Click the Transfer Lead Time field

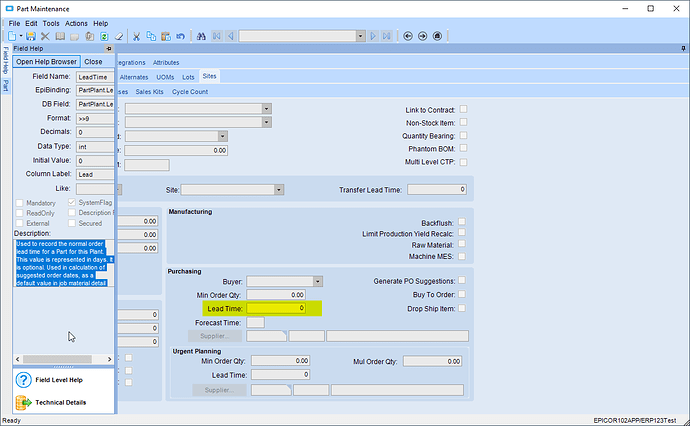pyautogui.click(x=437, y=189)
